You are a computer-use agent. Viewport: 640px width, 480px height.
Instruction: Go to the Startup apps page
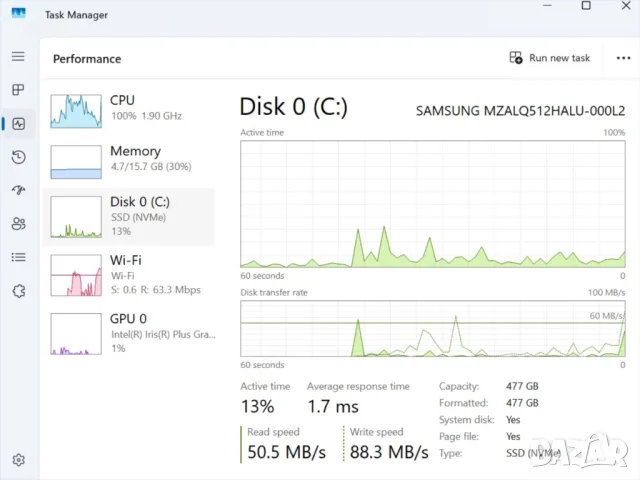[x=18, y=190]
